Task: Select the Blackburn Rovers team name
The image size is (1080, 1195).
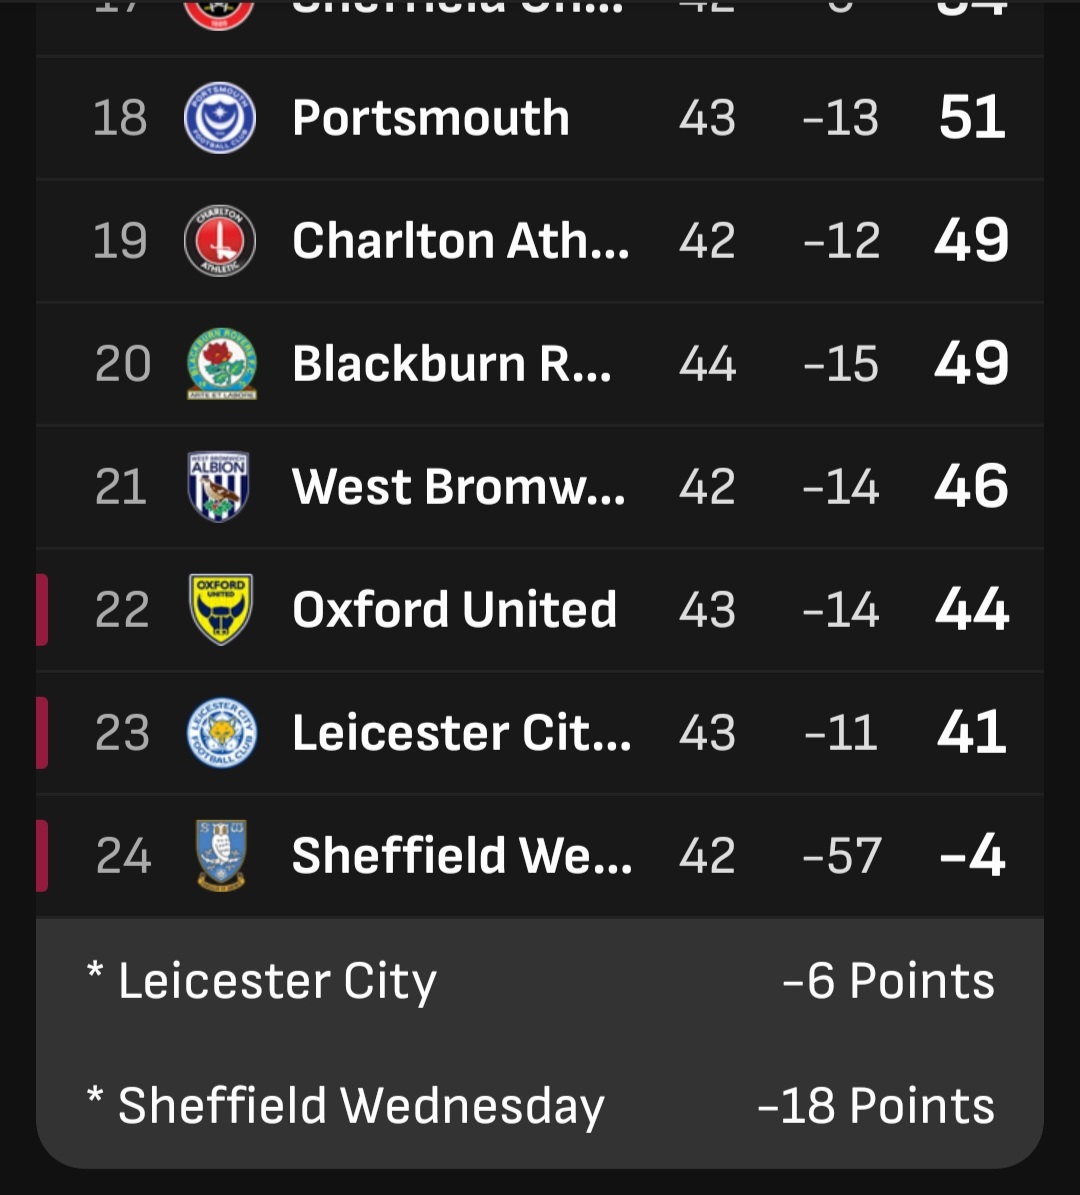Action: tap(451, 364)
